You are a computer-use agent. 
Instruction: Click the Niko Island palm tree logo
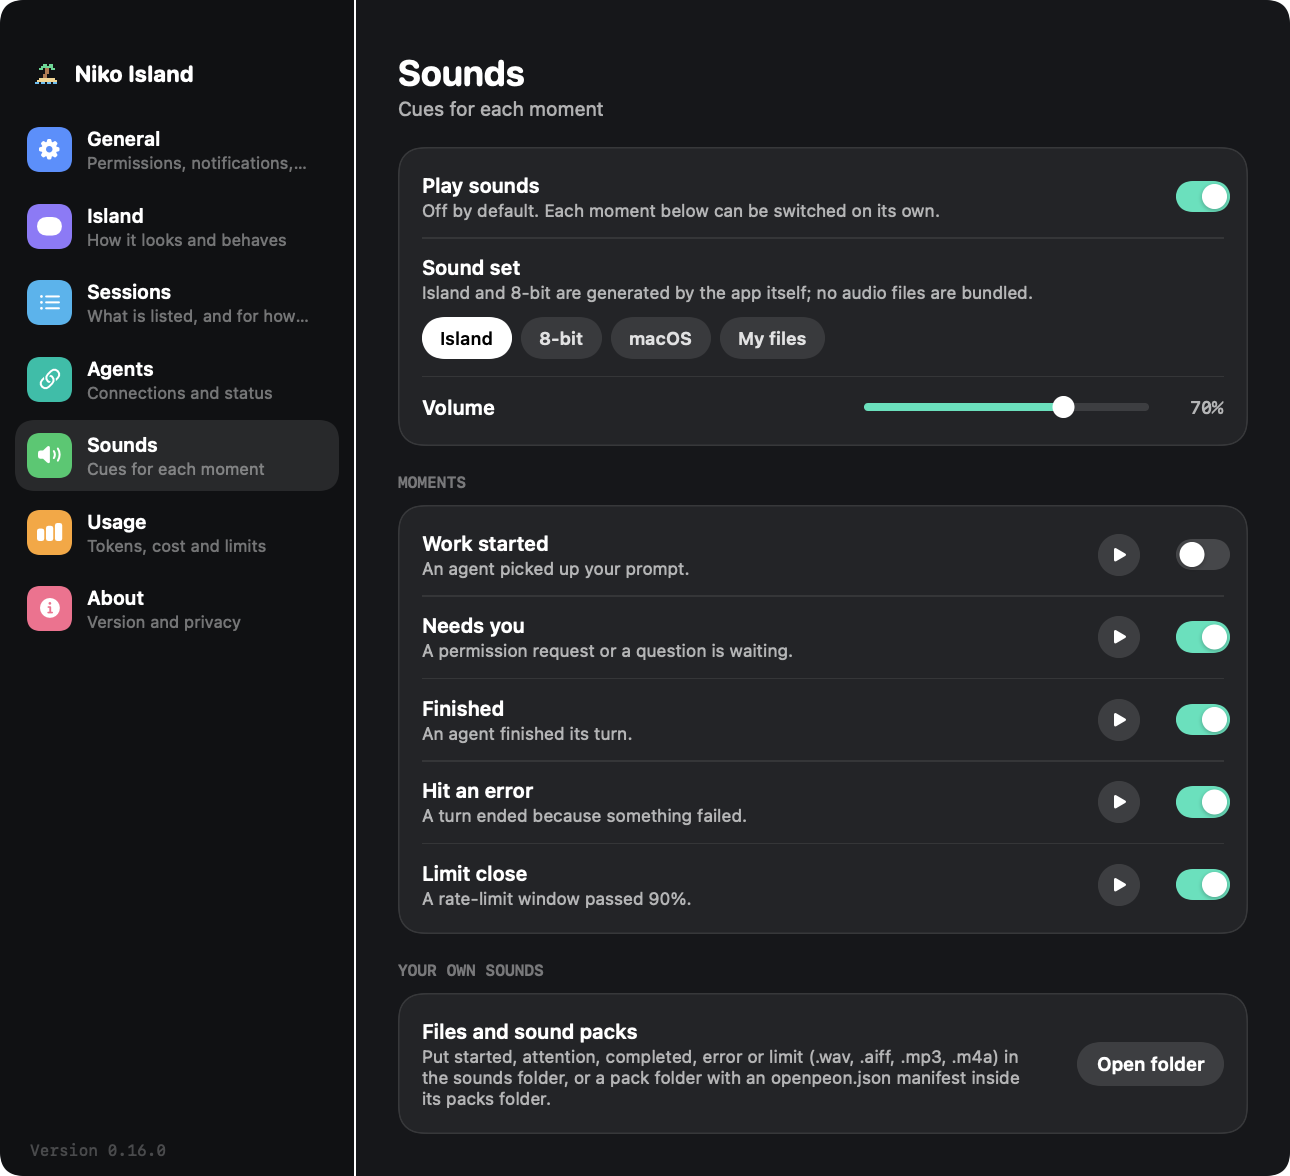pyautogui.click(x=46, y=74)
